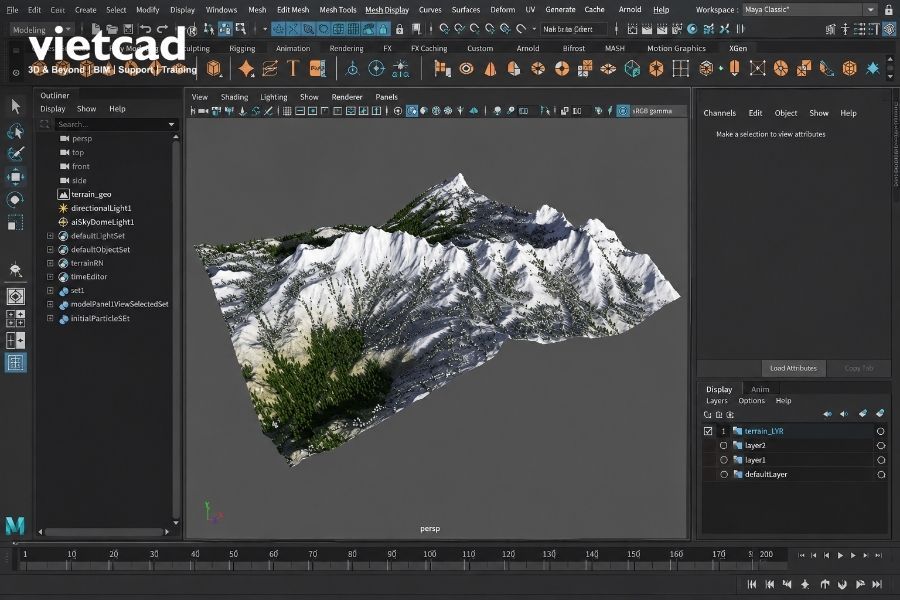This screenshot has height=600, width=900.
Task: Activate the Rotate tool in toolbox
Action: (15, 200)
